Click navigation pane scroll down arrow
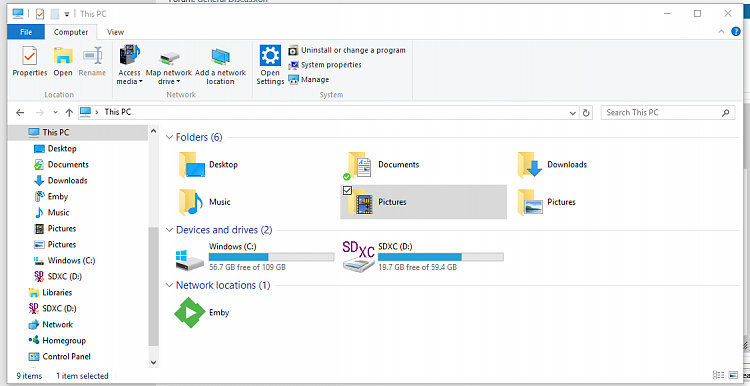Image resolution: width=750 pixels, height=386 pixels. 154,363
